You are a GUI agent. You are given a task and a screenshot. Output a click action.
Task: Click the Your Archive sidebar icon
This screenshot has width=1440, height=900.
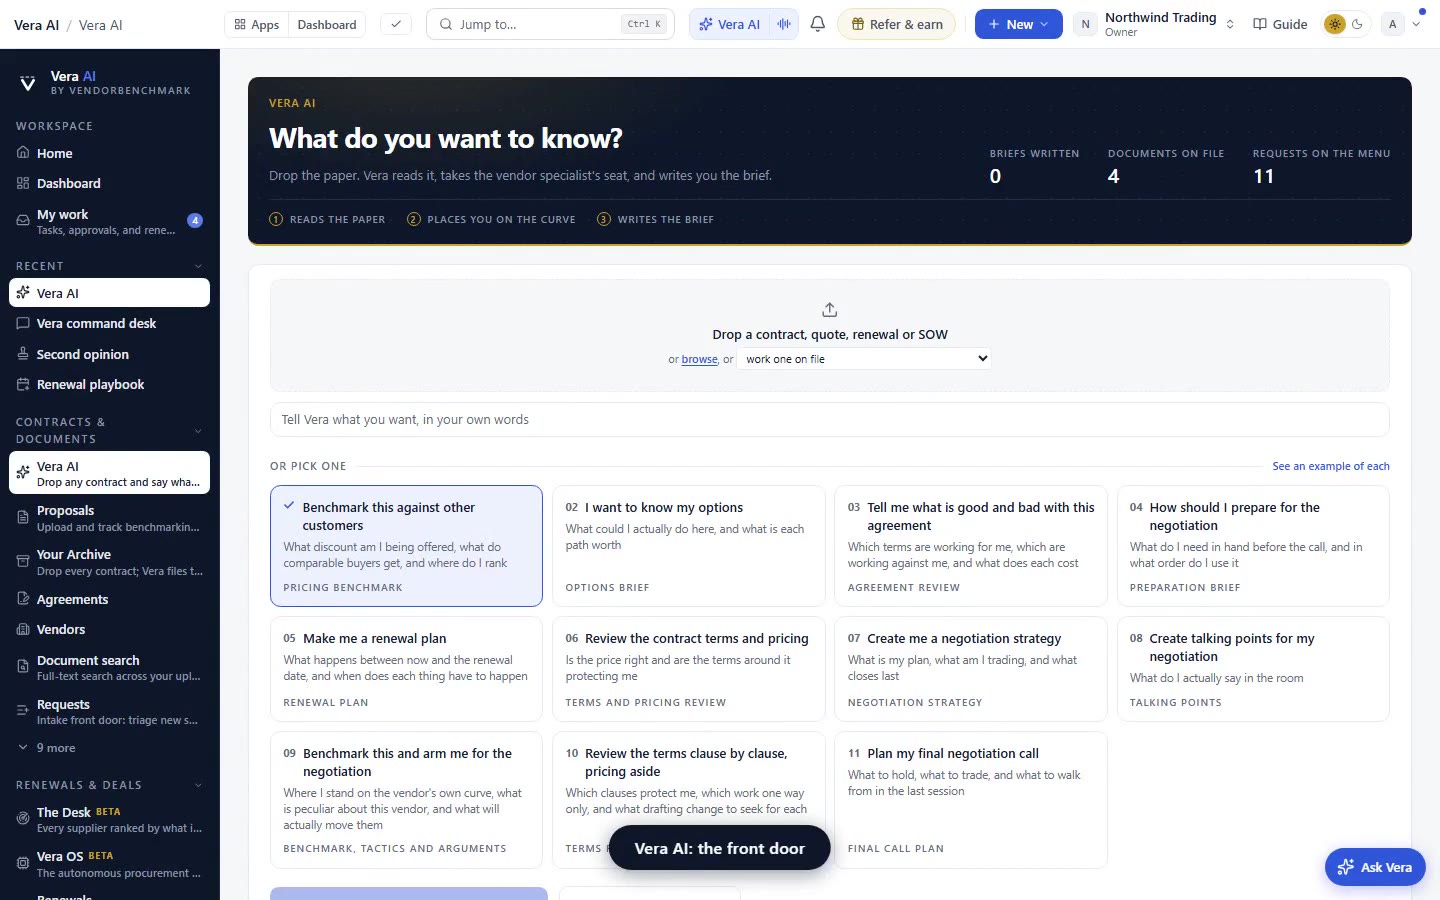pos(23,562)
